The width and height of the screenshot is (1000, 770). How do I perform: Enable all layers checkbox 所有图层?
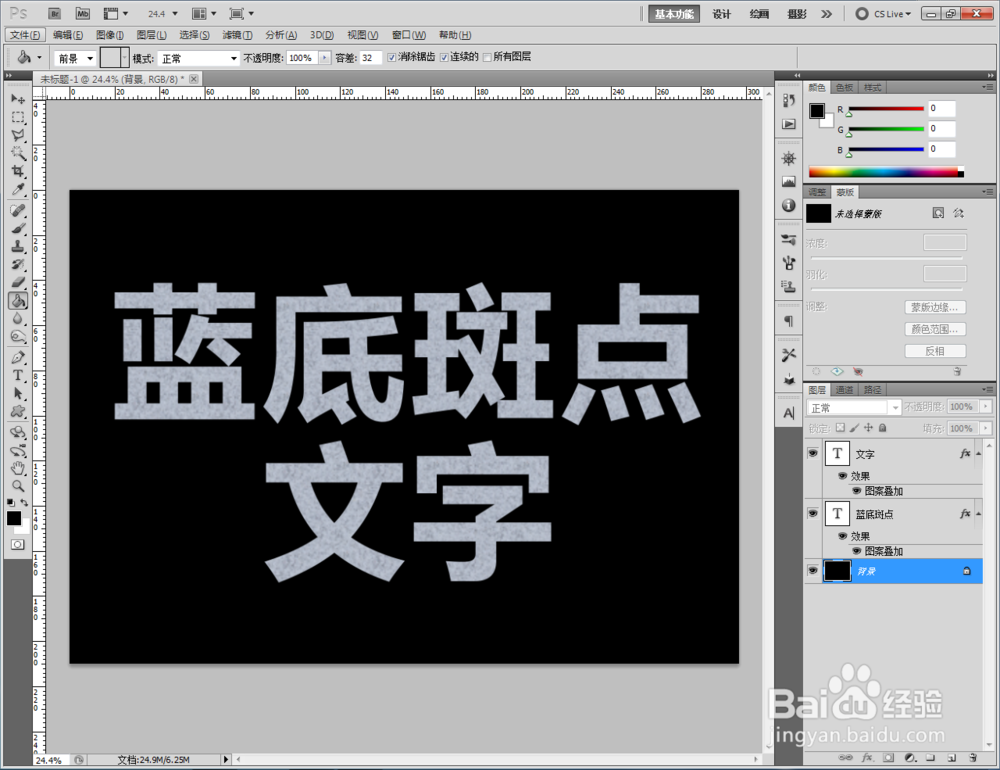pyautogui.click(x=487, y=57)
